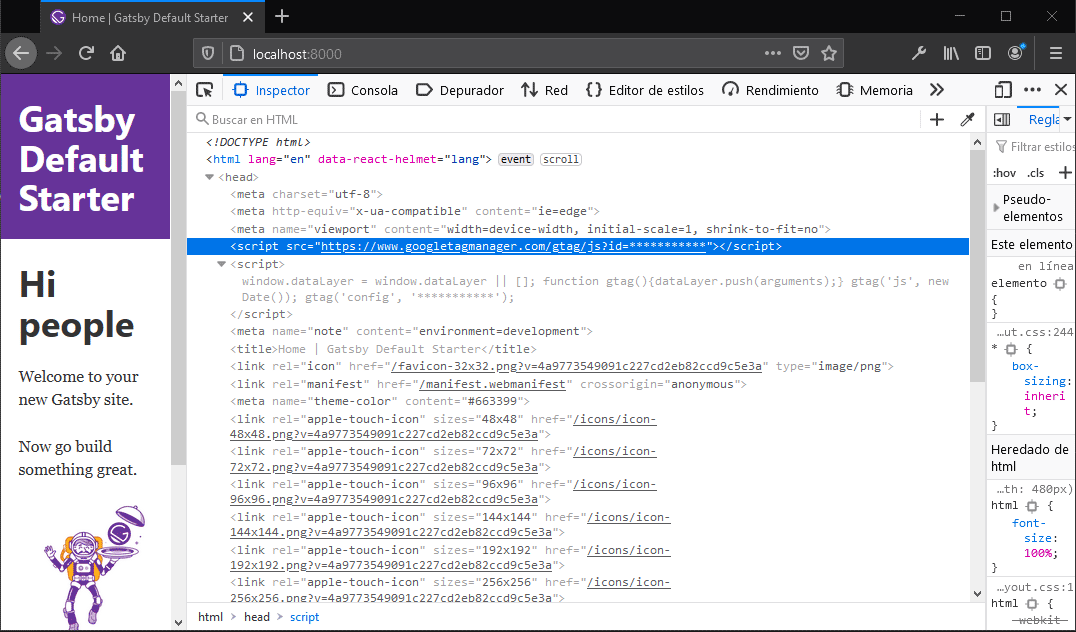
Task: Open the favicon-32x32.png link
Action: click(576, 366)
